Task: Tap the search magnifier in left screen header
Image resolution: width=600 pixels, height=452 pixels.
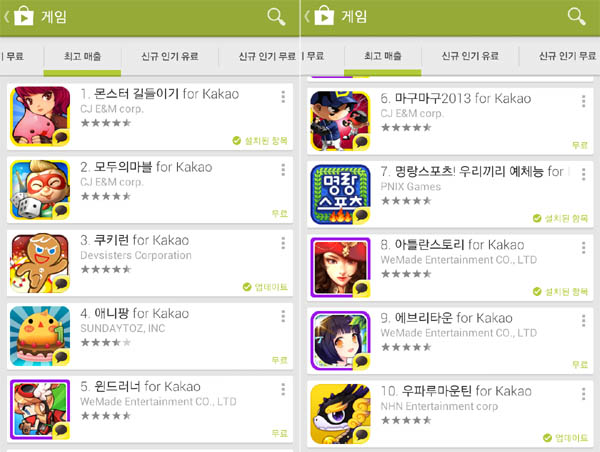Action: pos(276,17)
